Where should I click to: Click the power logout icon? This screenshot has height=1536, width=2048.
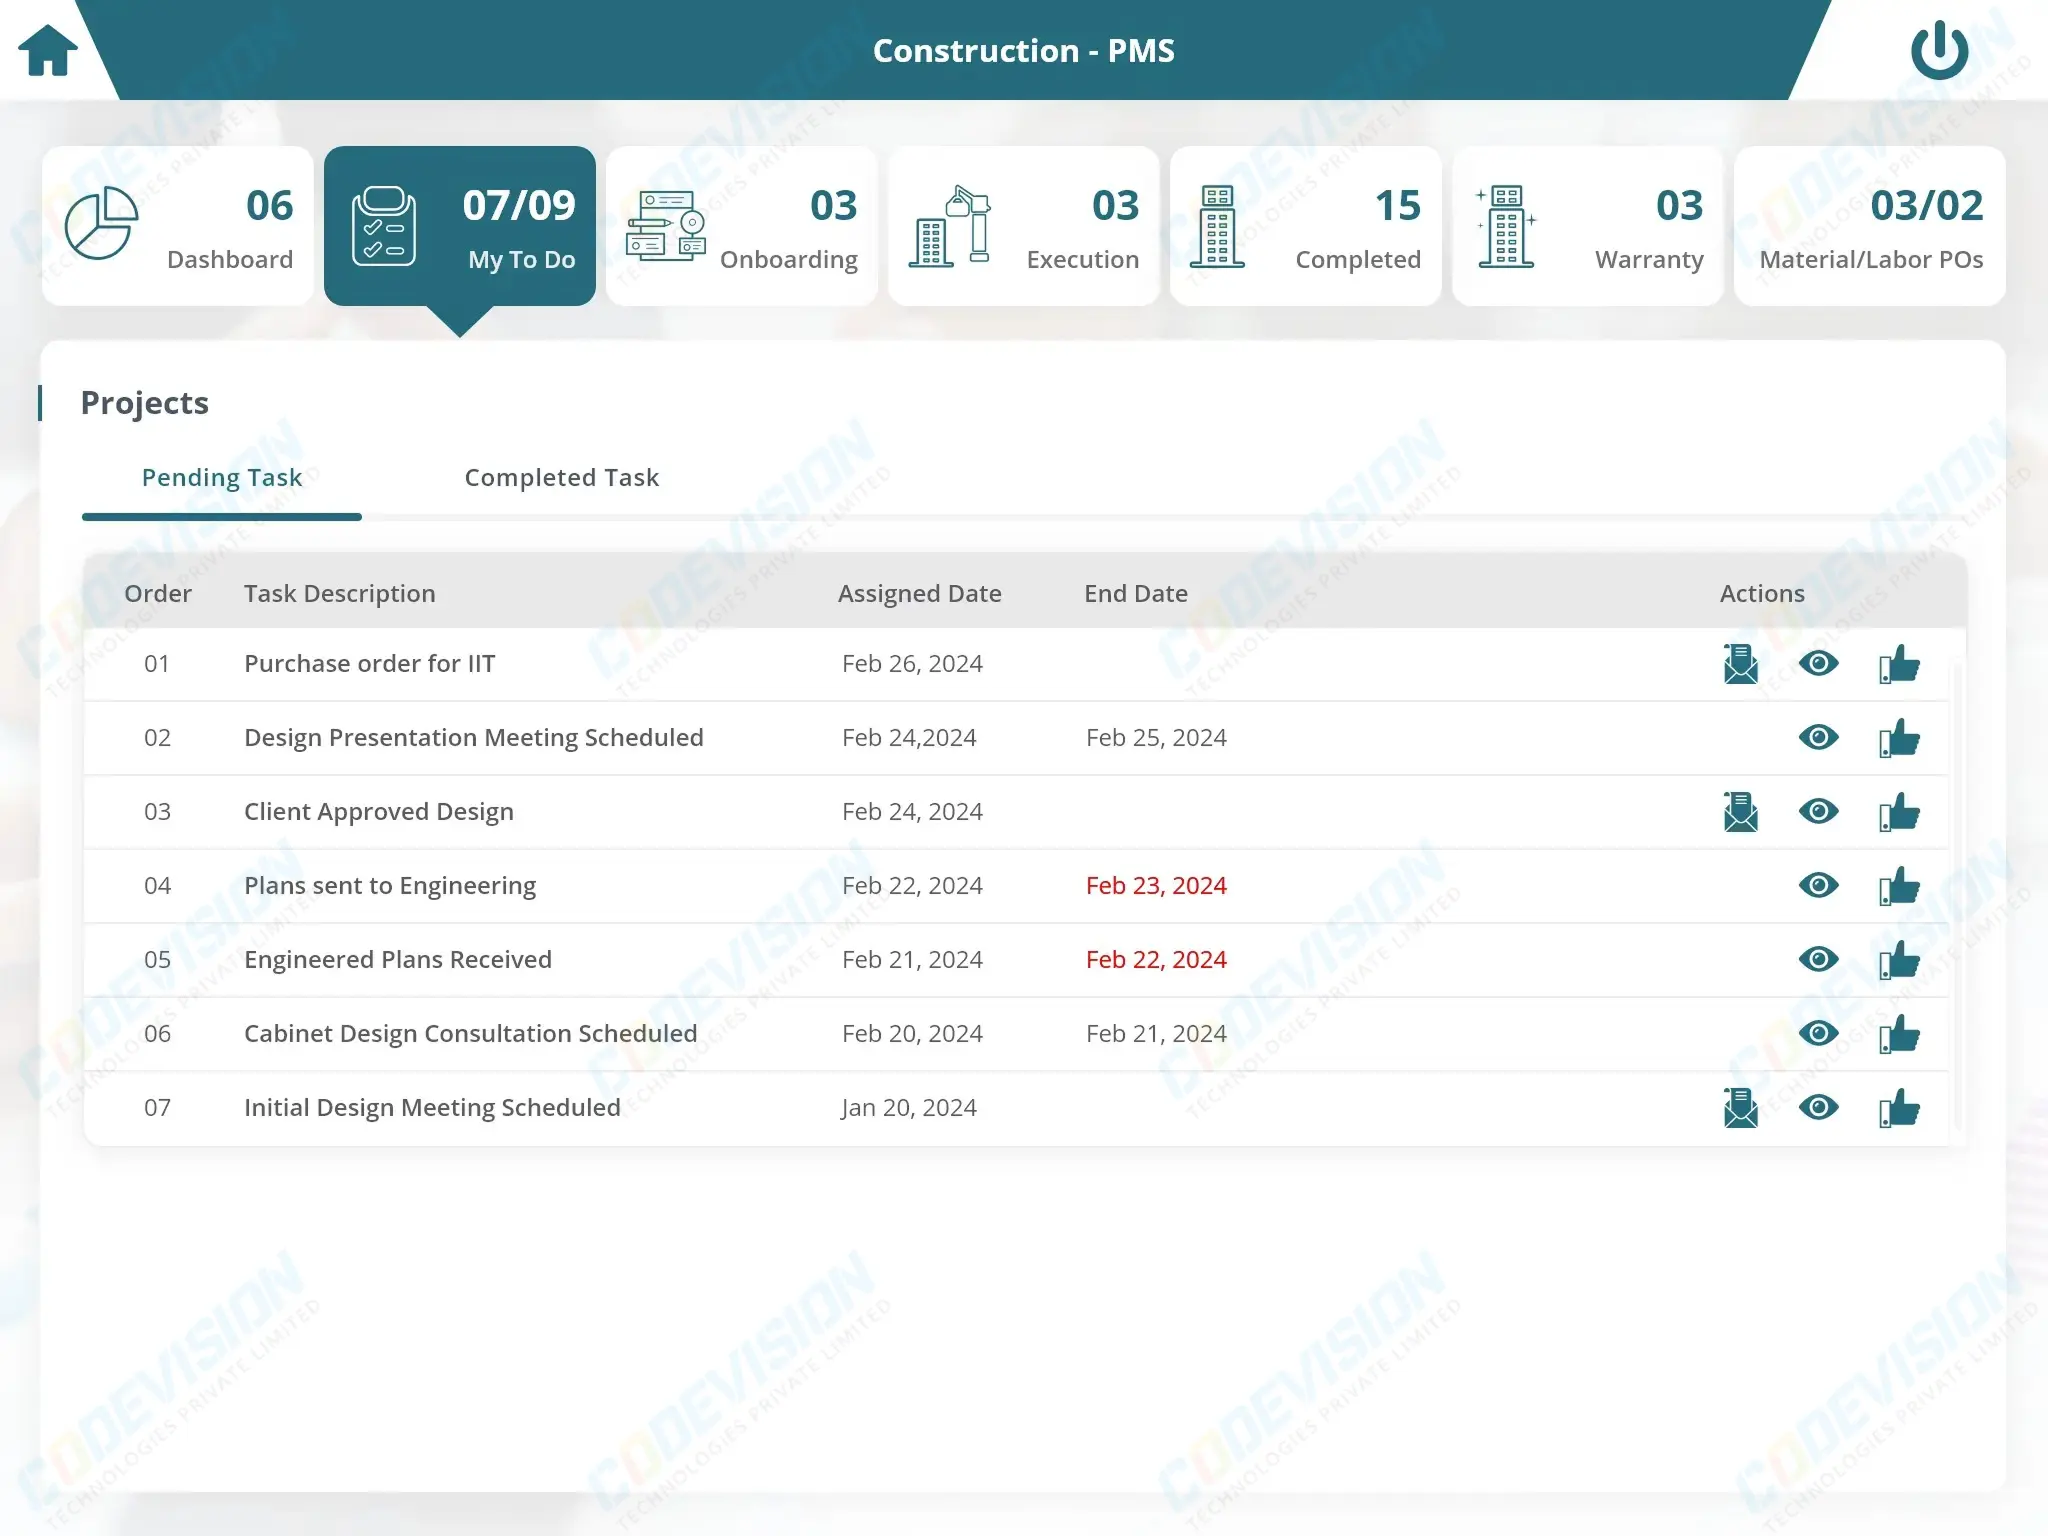[1939, 50]
